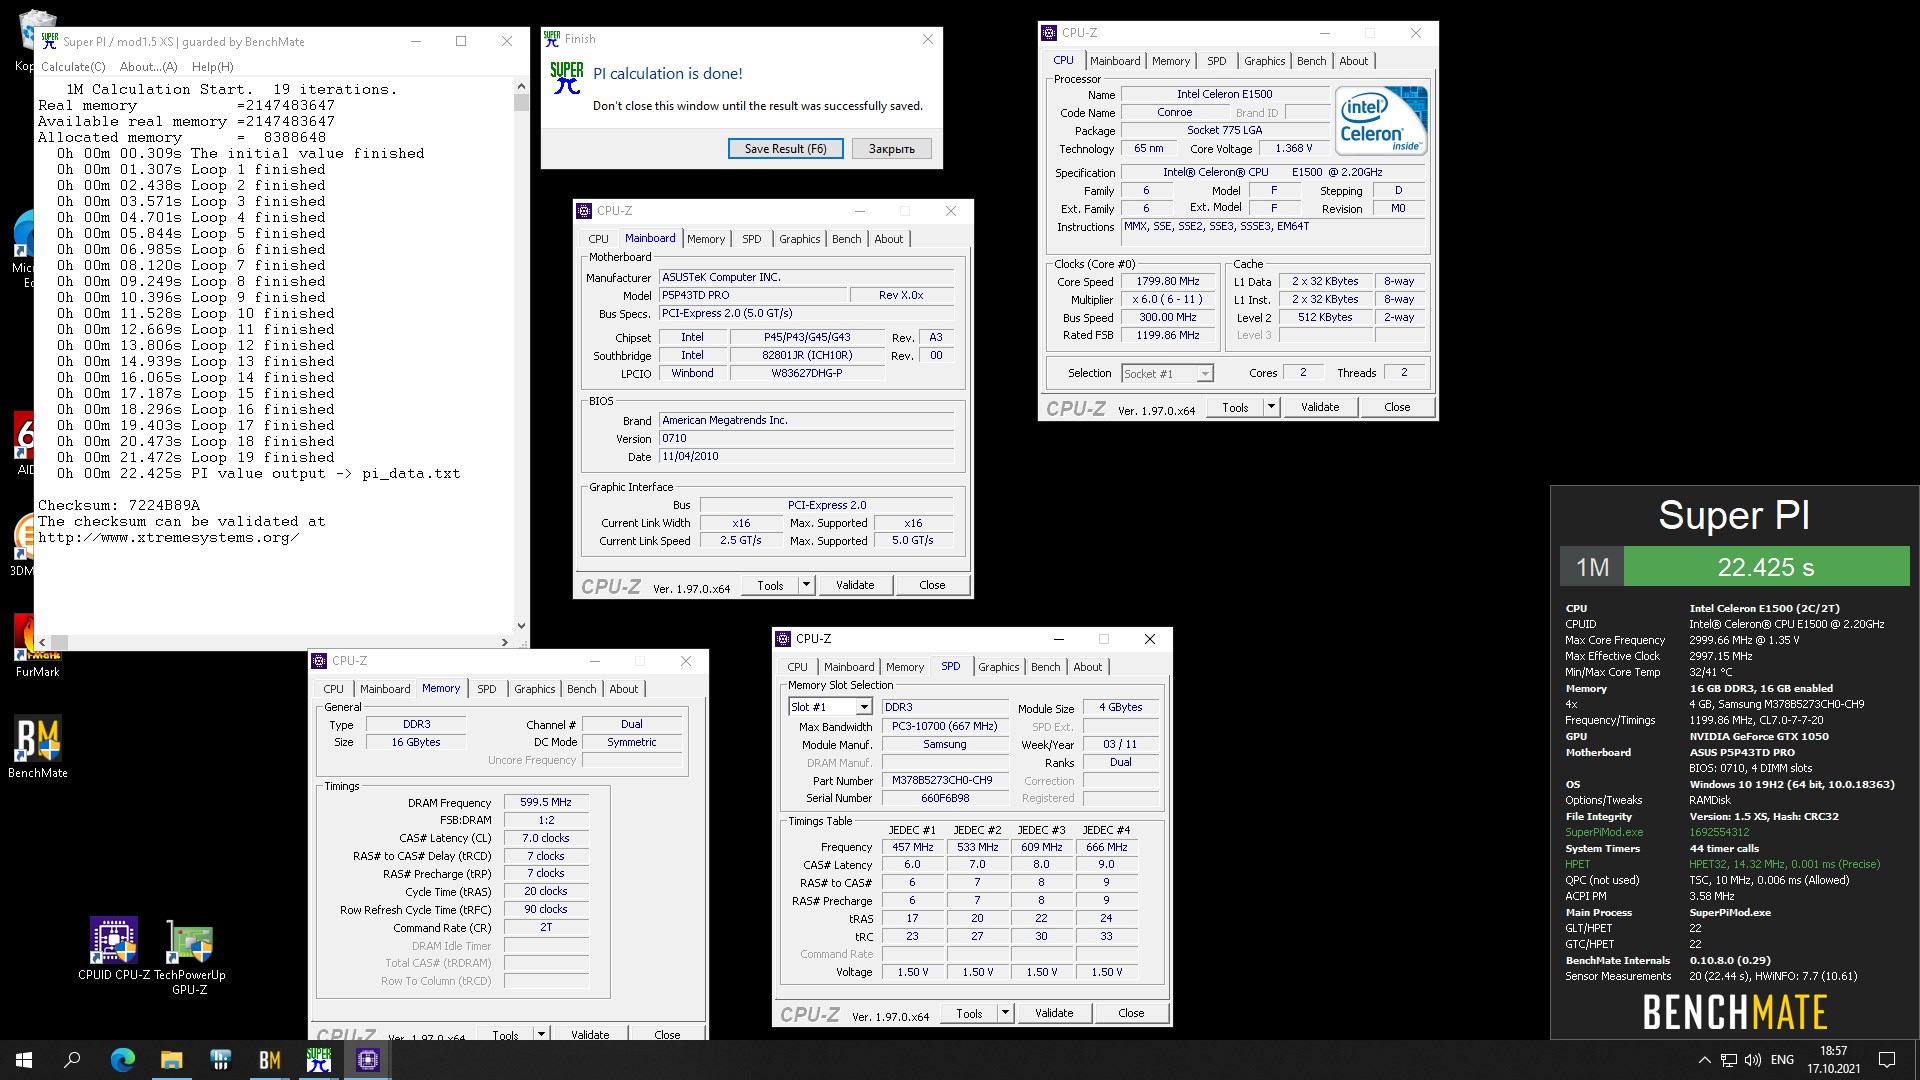Viewport: 1920px width, 1080px height.
Task: Expand Tools arrow in Mainboard CPU-Z window
Action: pyautogui.click(x=806, y=585)
